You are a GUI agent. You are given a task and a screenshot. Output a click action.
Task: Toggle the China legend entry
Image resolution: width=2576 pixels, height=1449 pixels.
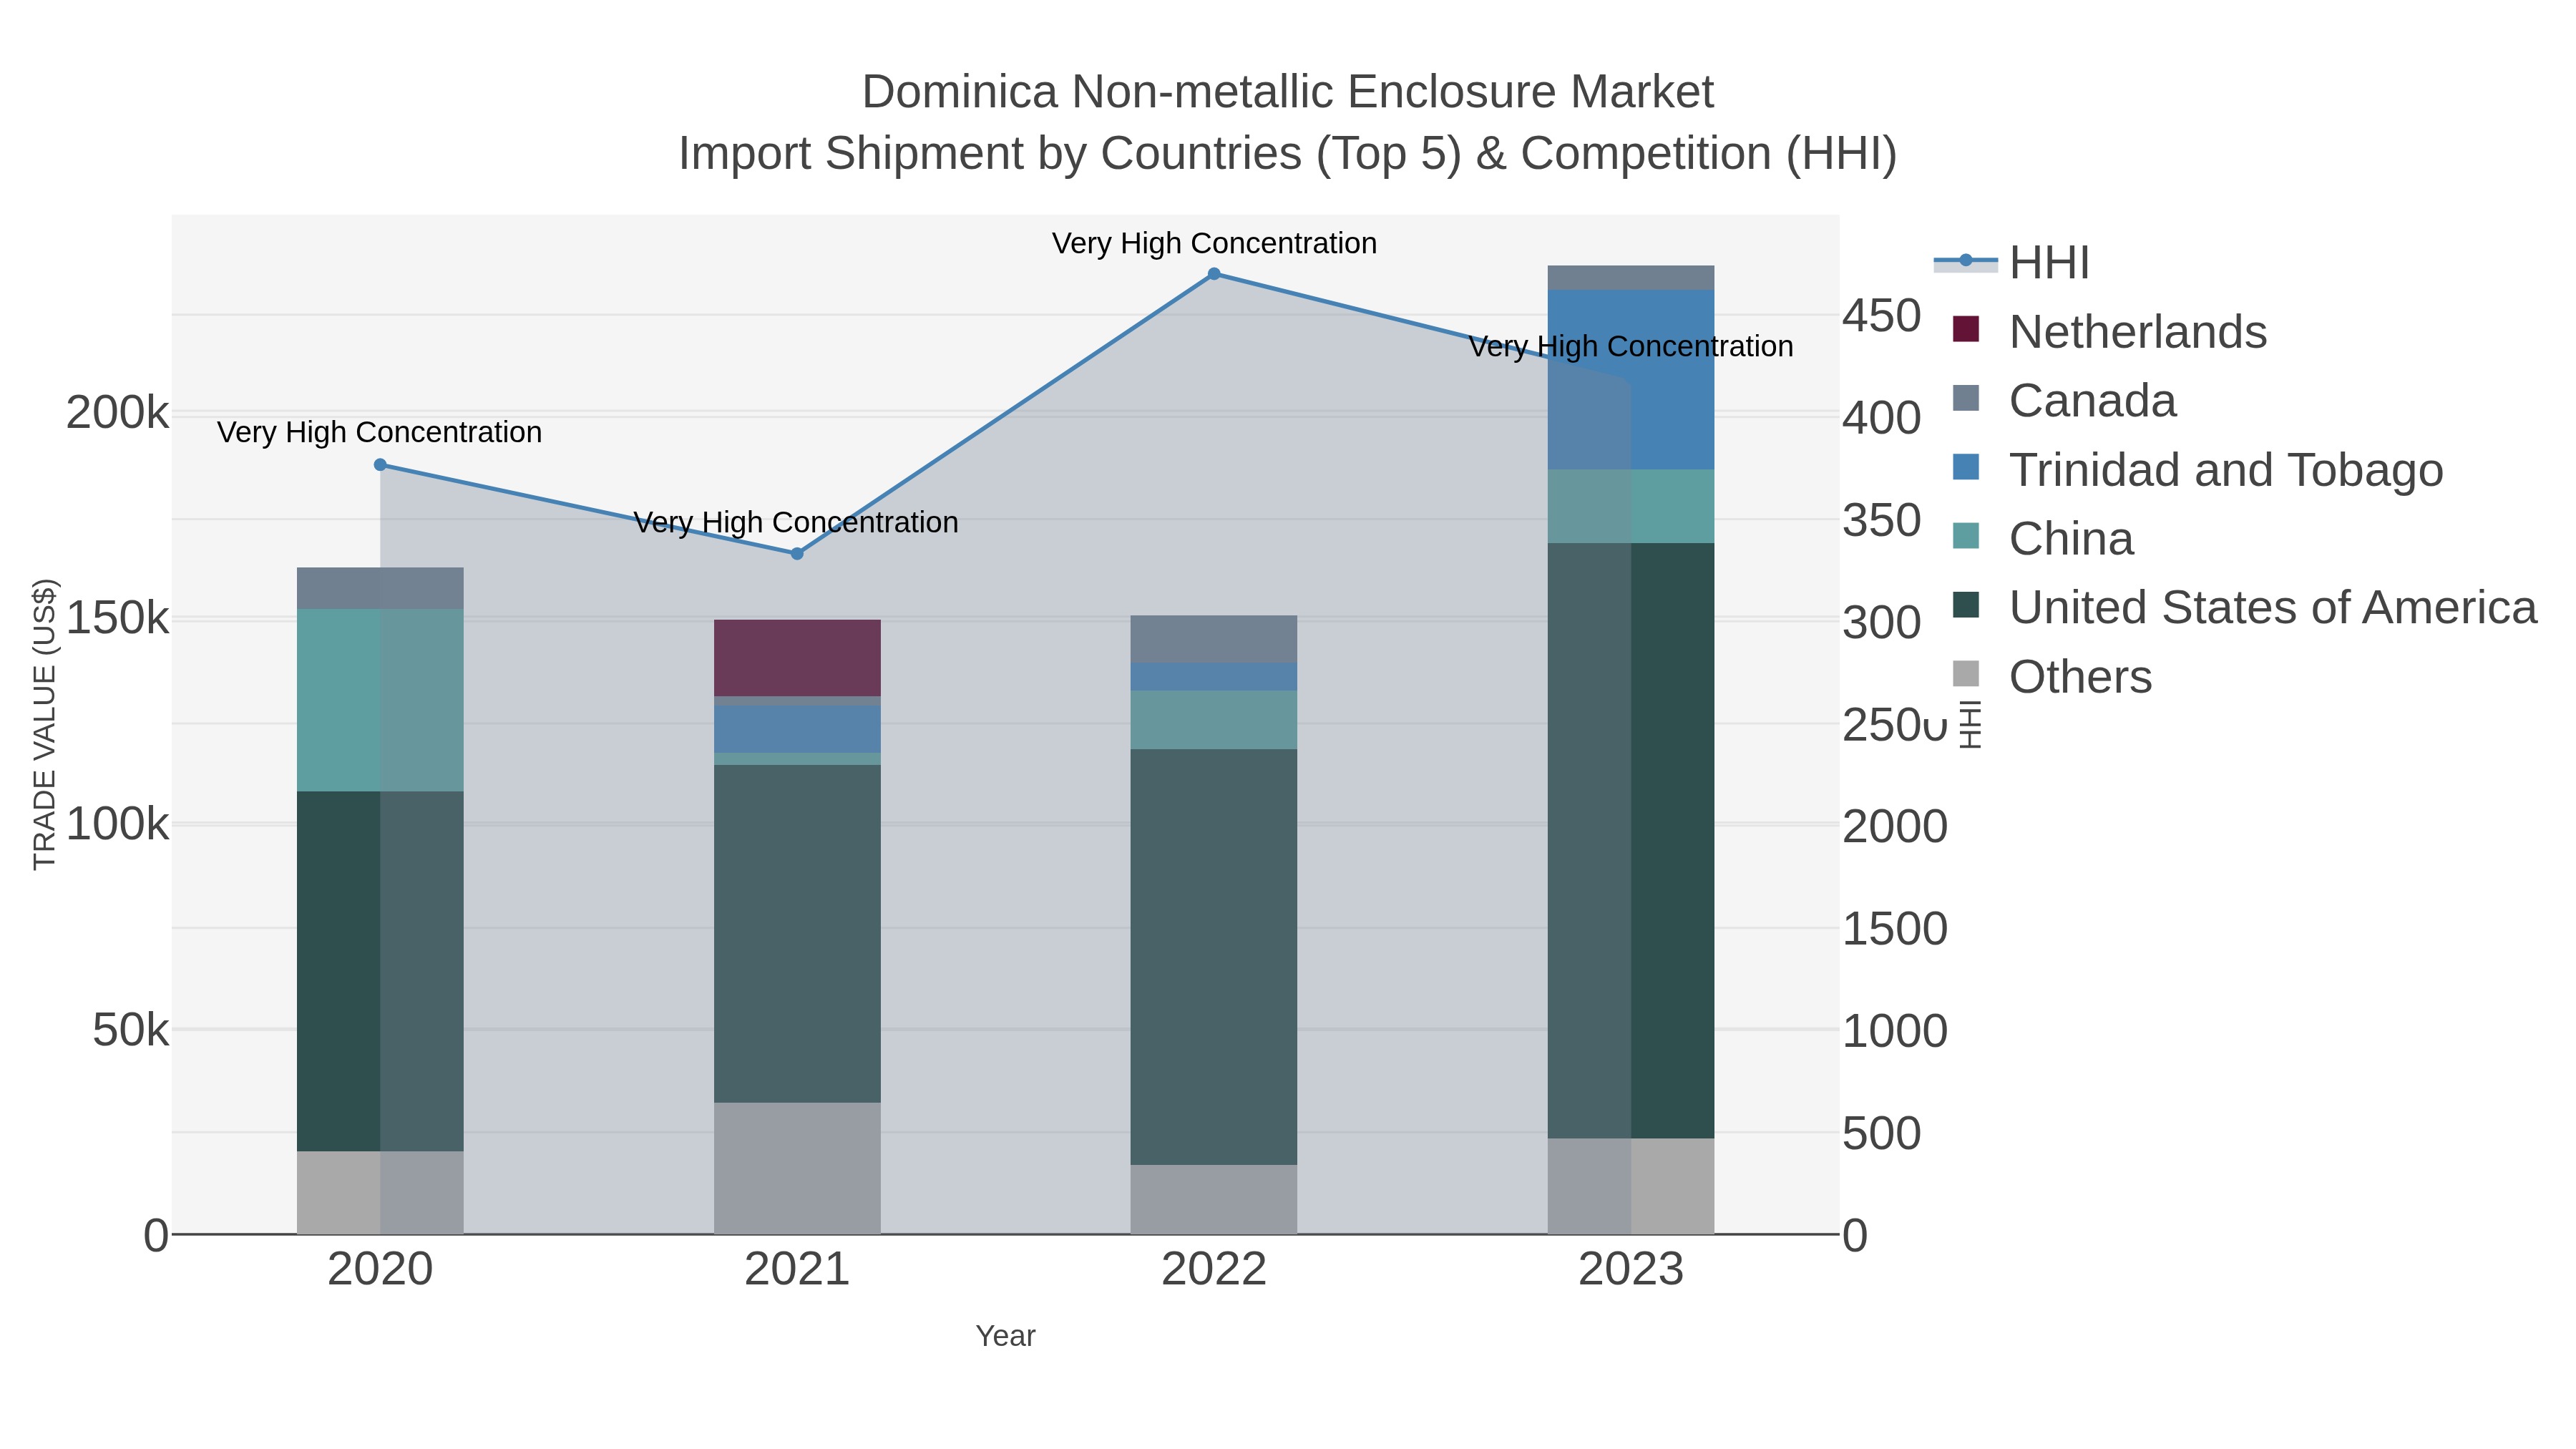coord(2043,538)
